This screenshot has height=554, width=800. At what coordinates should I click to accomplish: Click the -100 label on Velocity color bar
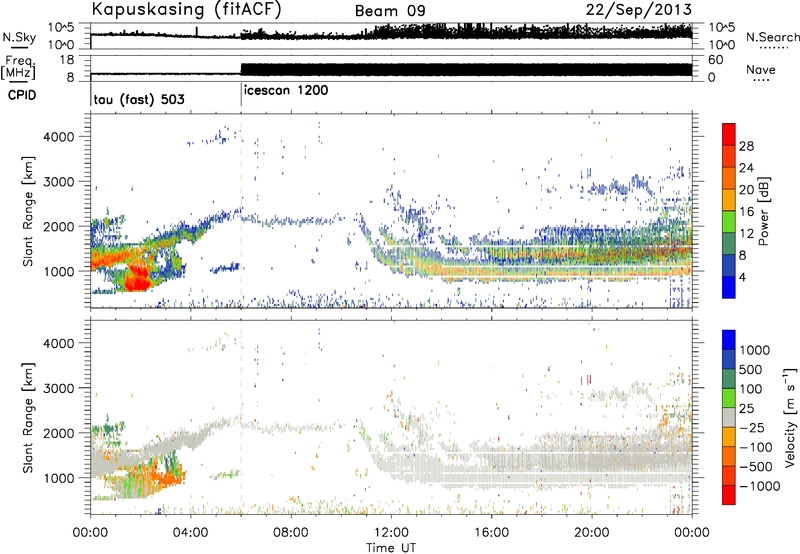[x=756, y=447]
